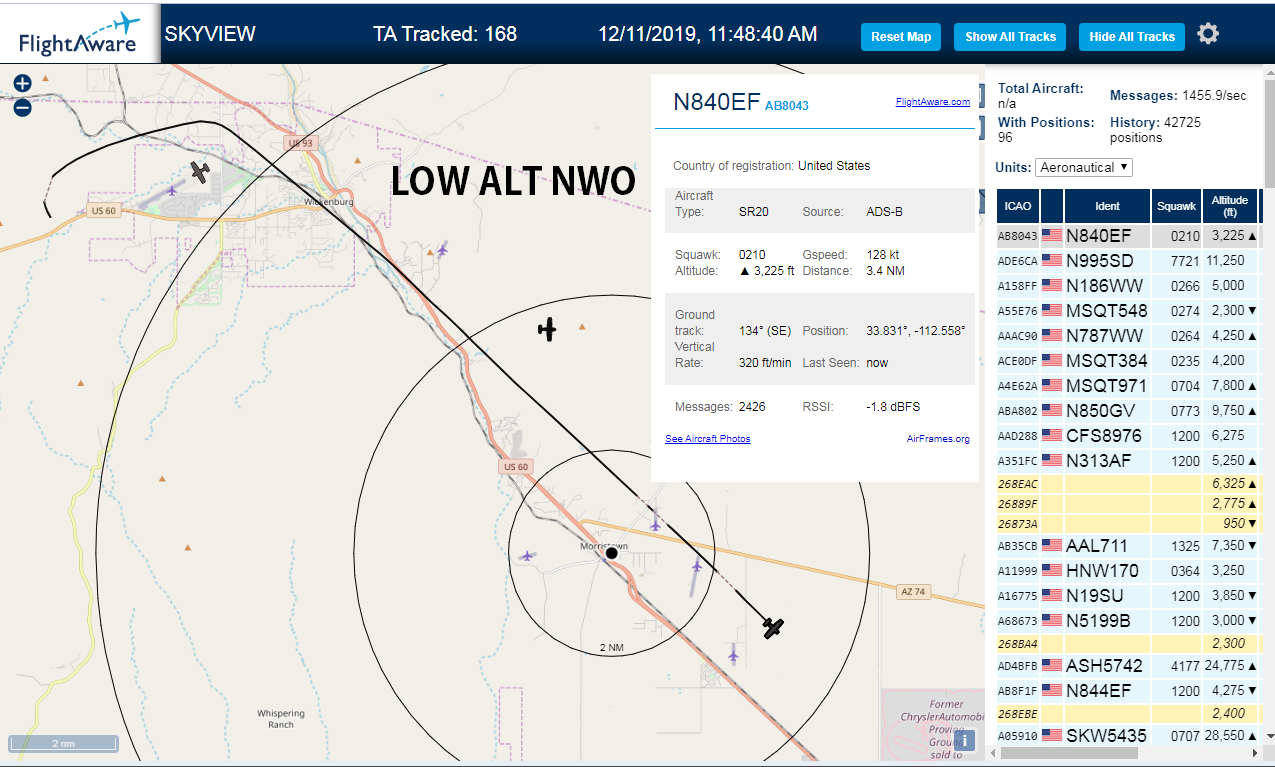Viewport: 1275px width, 767px height.
Task: Click the US flag in the N995SD row
Action: pos(1051,261)
